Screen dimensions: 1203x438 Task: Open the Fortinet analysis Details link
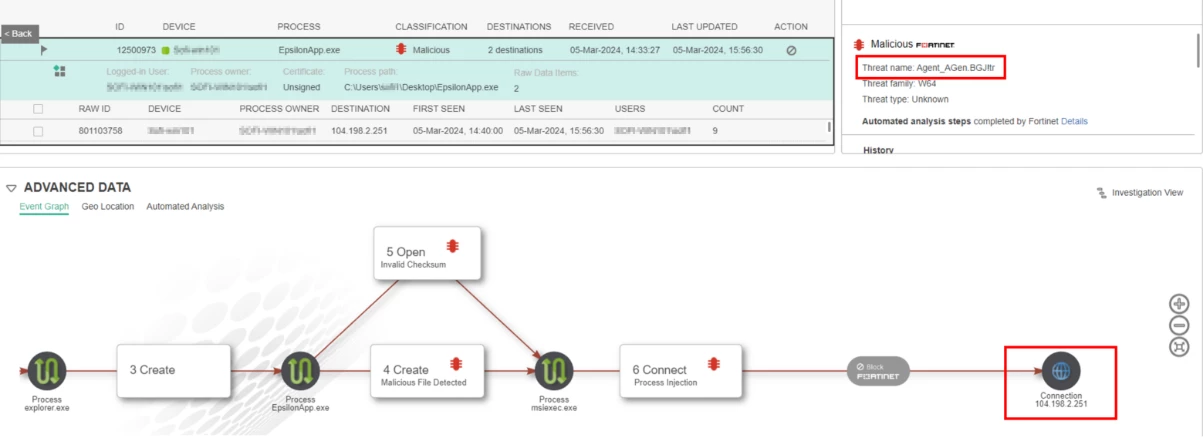point(1074,121)
